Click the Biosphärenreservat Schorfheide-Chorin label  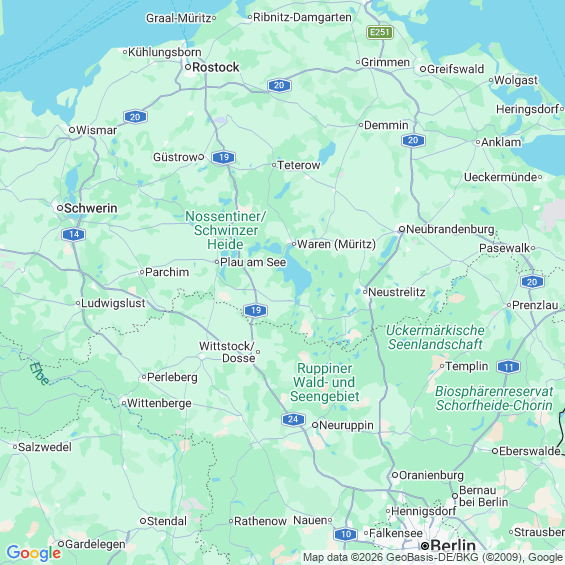tap(494, 398)
